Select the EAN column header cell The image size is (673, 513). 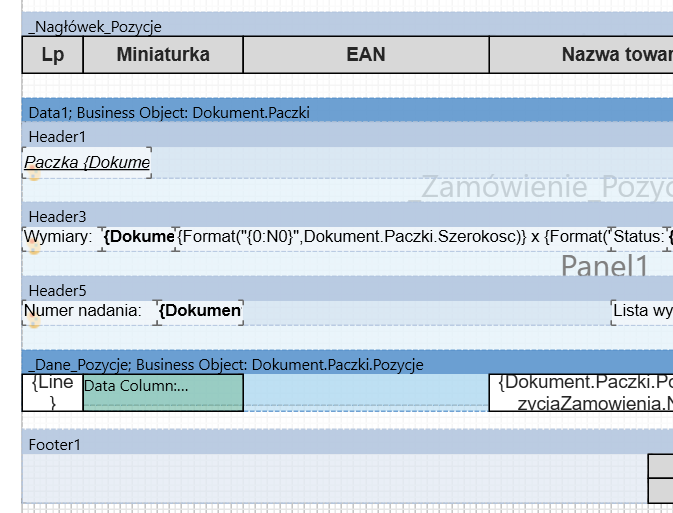tap(366, 55)
